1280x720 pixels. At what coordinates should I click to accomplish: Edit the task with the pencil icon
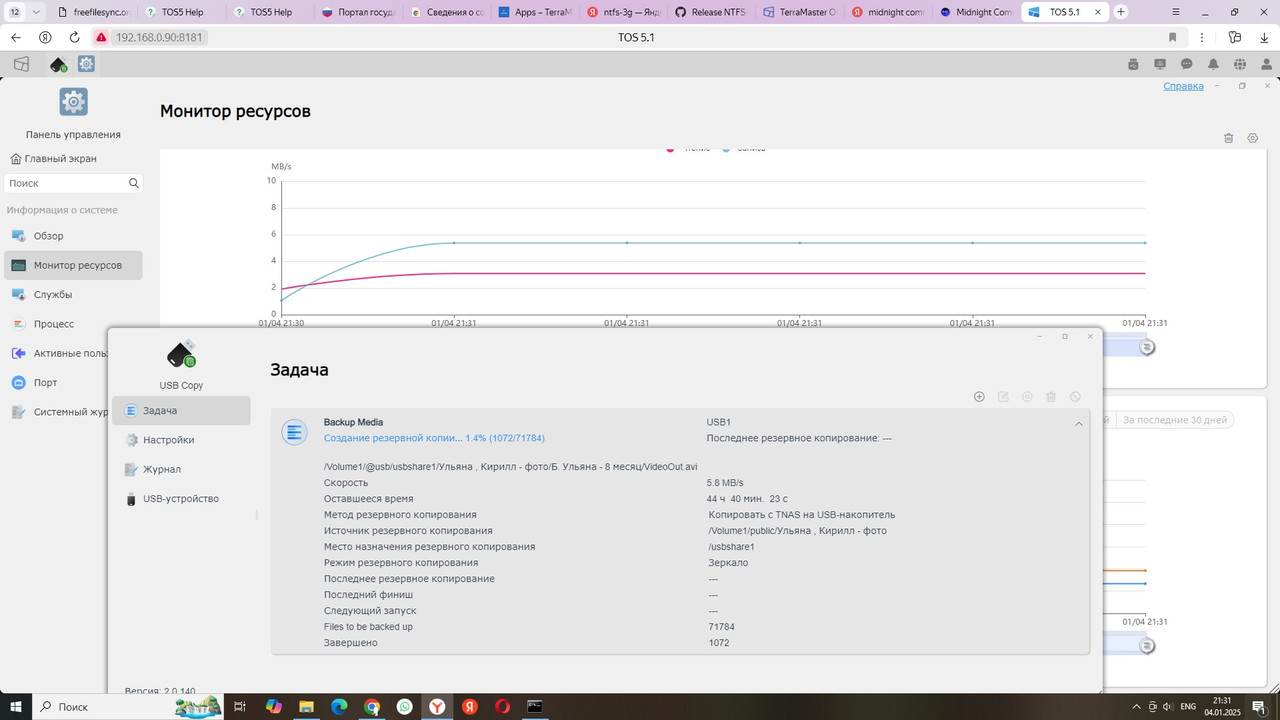(1003, 396)
